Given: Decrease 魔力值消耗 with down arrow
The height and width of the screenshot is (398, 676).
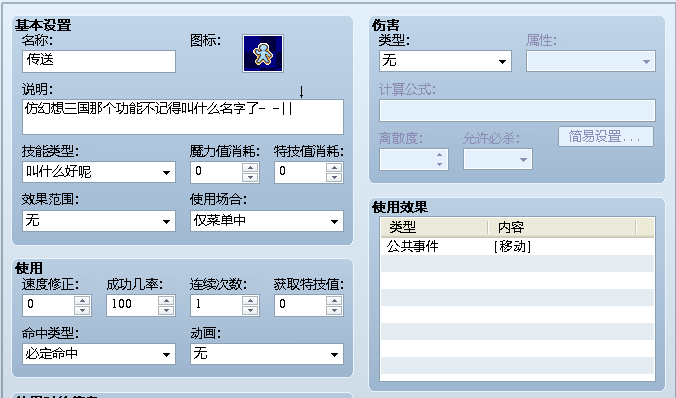Looking at the screenshot, I should tap(250, 177).
